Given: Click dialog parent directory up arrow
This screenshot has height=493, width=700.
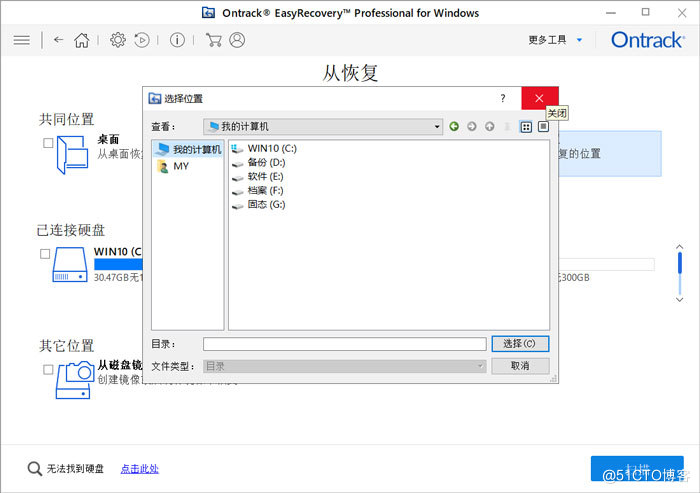Looking at the screenshot, I should coord(490,126).
